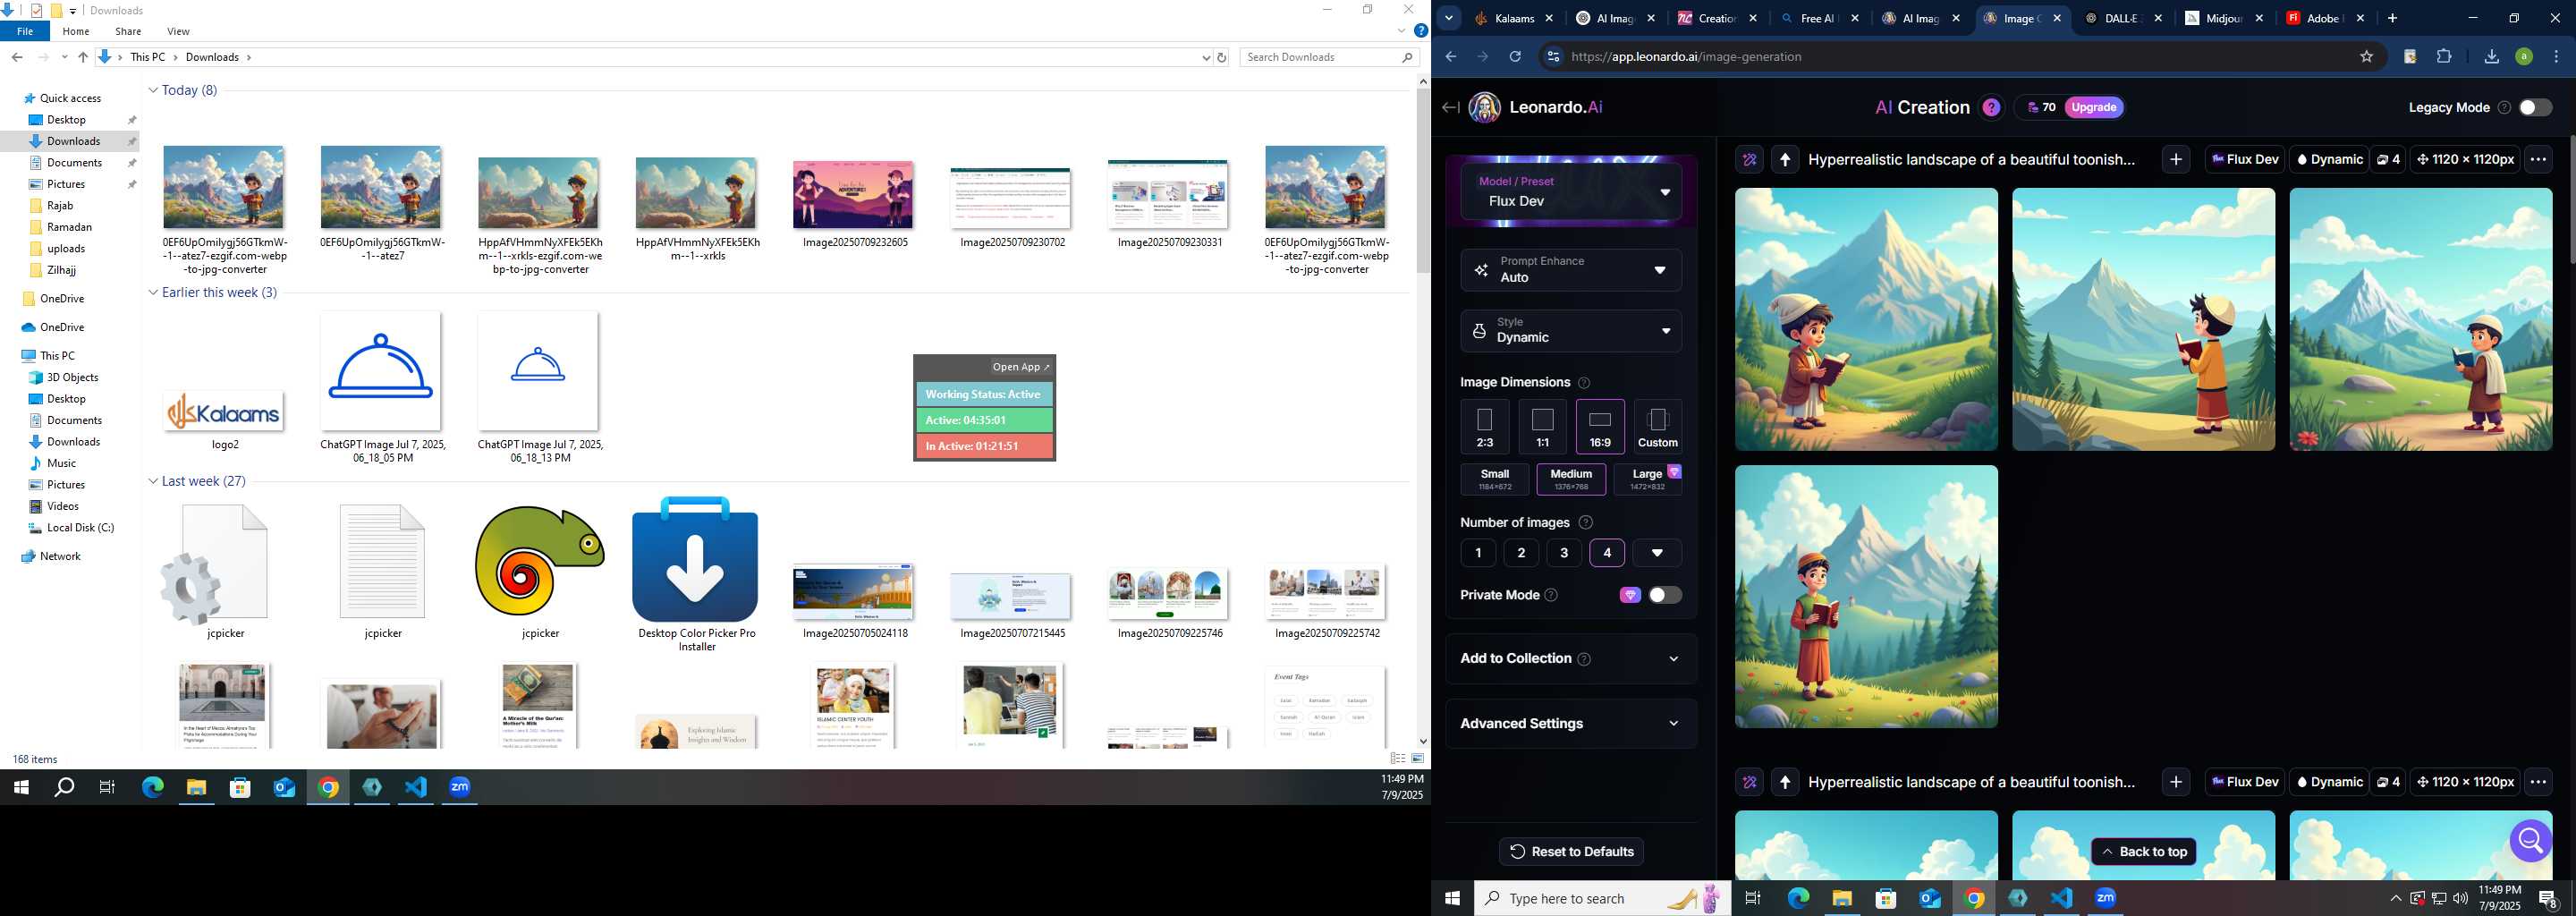The width and height of the screenshot is (2576, 916).
Task: Enable the Legacy Mode switch
Action: tap(2535, 108)
